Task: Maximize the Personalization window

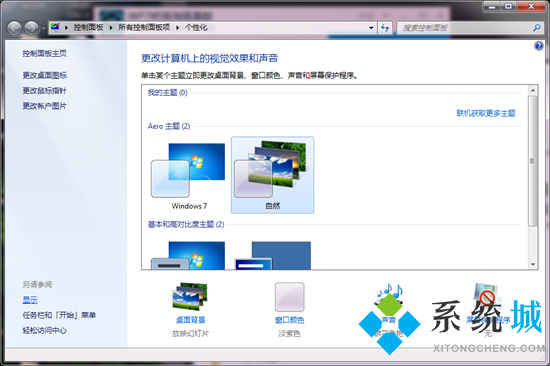Action: pyautogui.click(x=508, y=7)
